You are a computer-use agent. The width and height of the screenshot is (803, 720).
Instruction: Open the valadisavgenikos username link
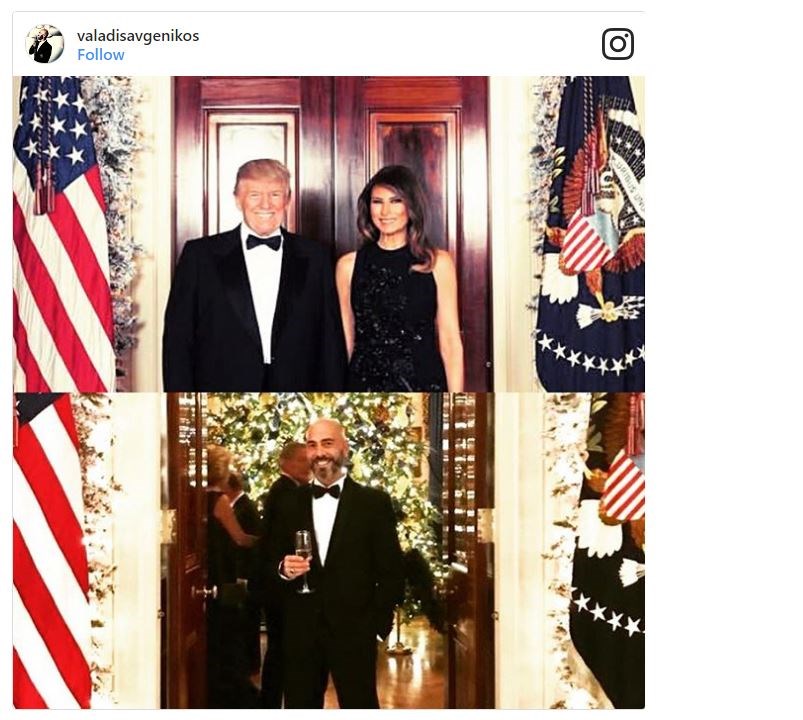(138, 36)
